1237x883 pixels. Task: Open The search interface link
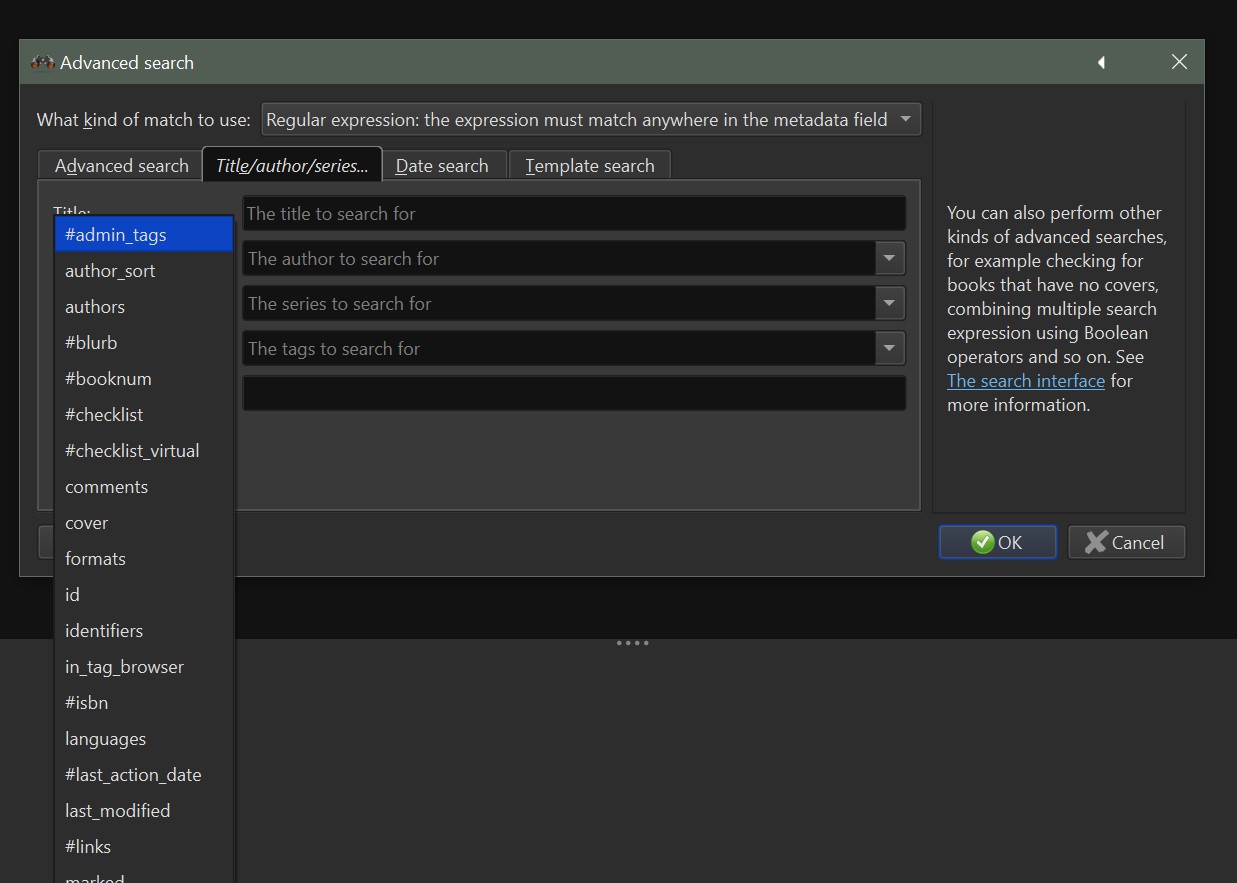coord(1026,381)
